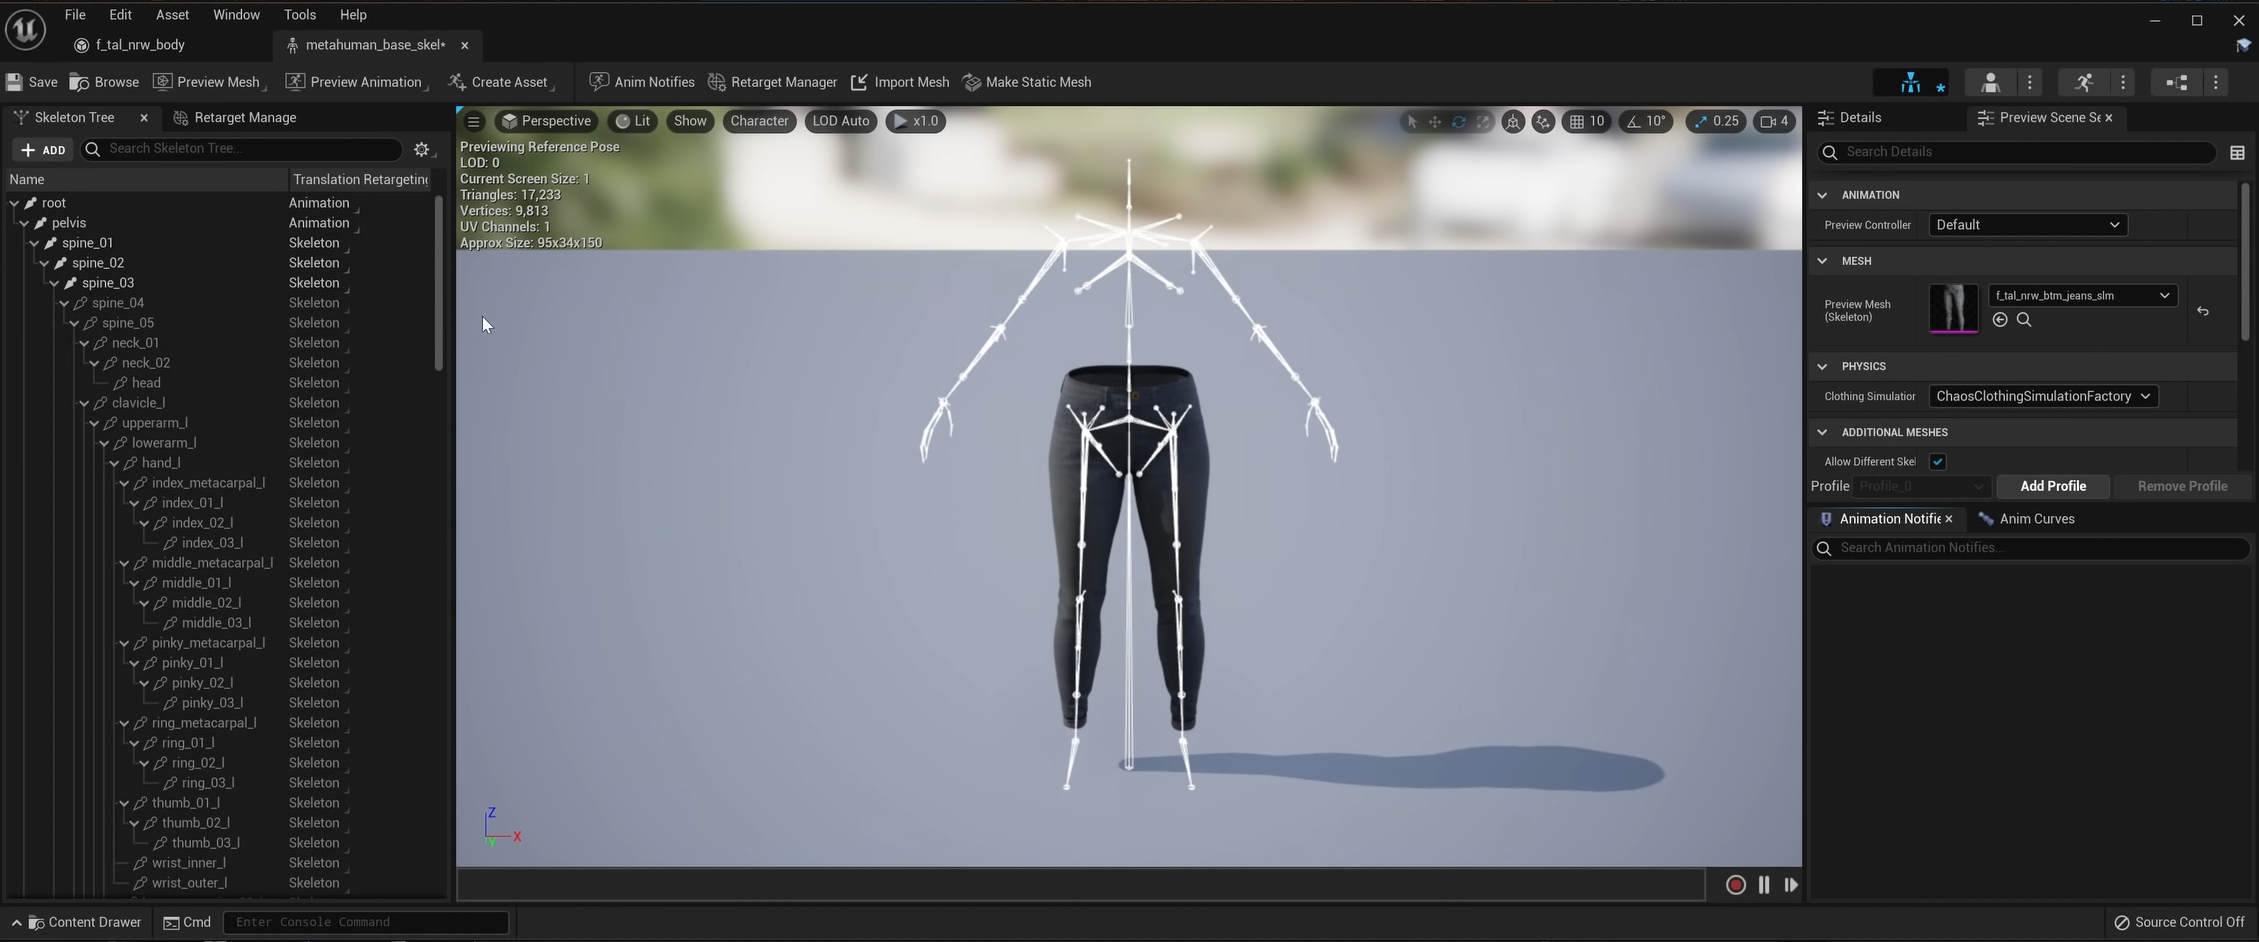This screenshot has height=942, width=2259.
Task: Open the Asset menu
Action: point(172,15)
